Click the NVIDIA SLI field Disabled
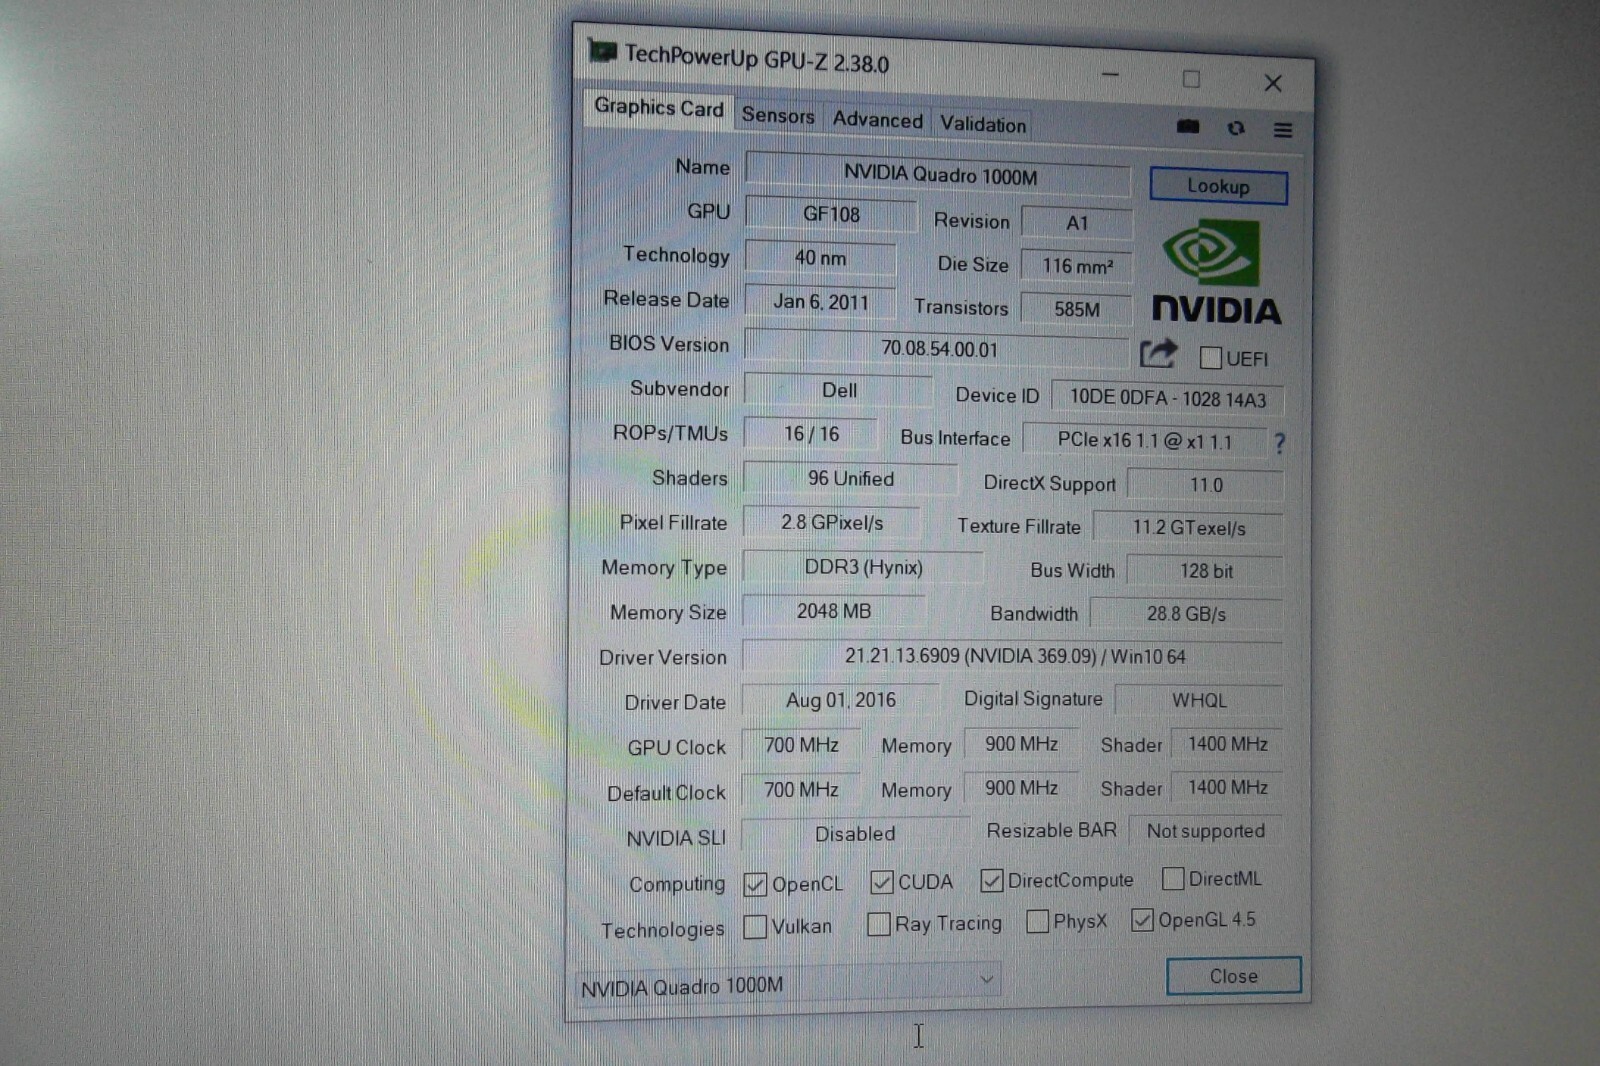 click(x=855, y=834)
